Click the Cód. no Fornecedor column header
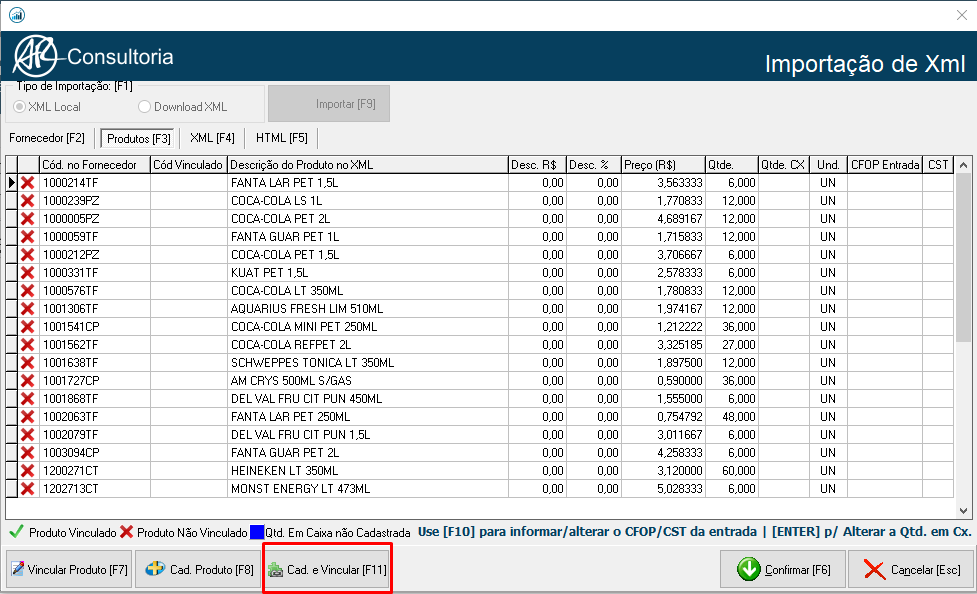977x594 pixels. [x=95, y=165]
